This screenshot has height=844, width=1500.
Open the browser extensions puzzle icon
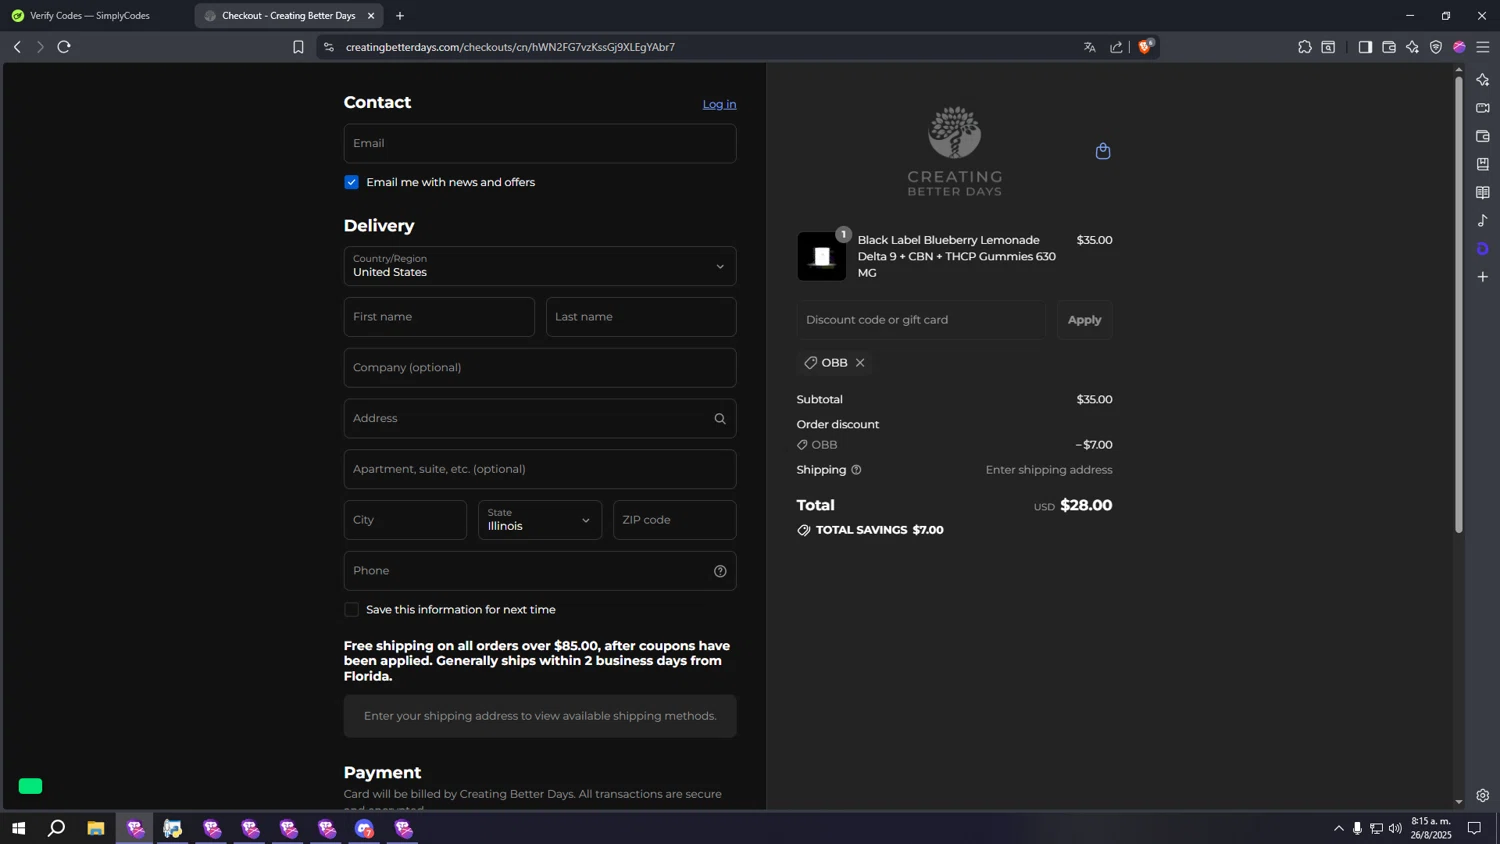tap(1305, 47)
